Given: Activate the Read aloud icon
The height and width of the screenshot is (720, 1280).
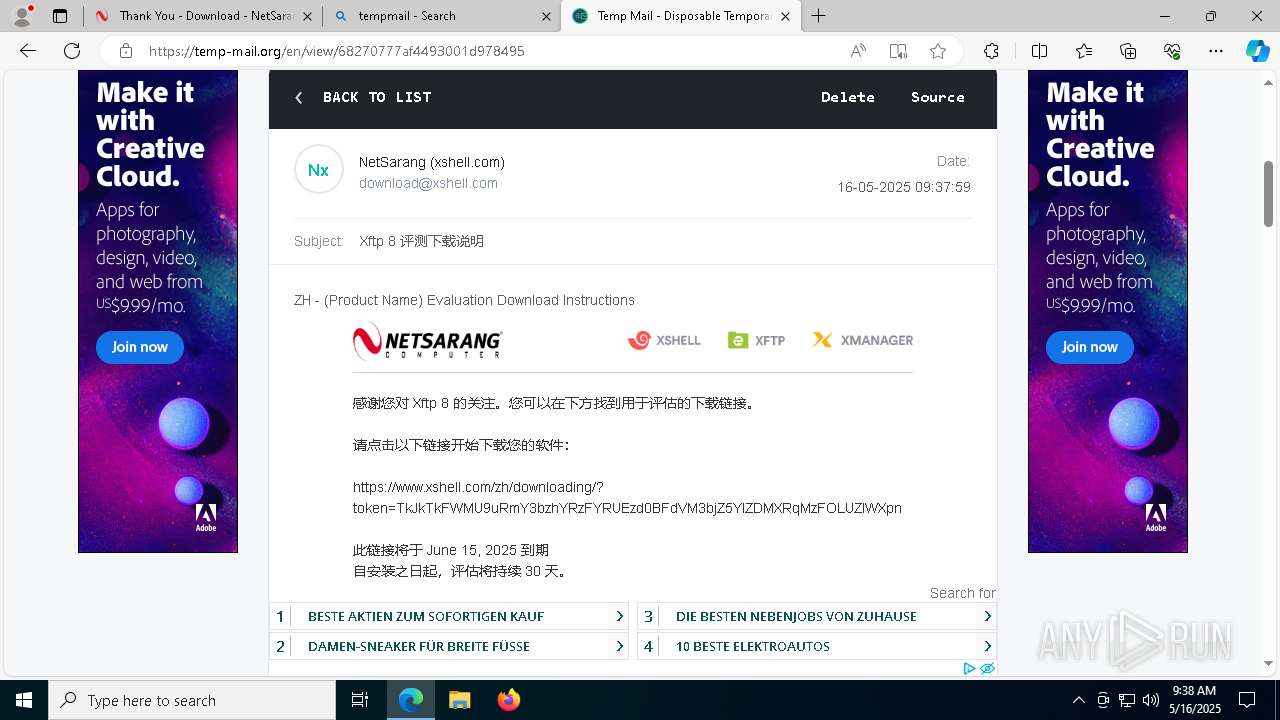Looking at the screenshot, I should [858, 51].
